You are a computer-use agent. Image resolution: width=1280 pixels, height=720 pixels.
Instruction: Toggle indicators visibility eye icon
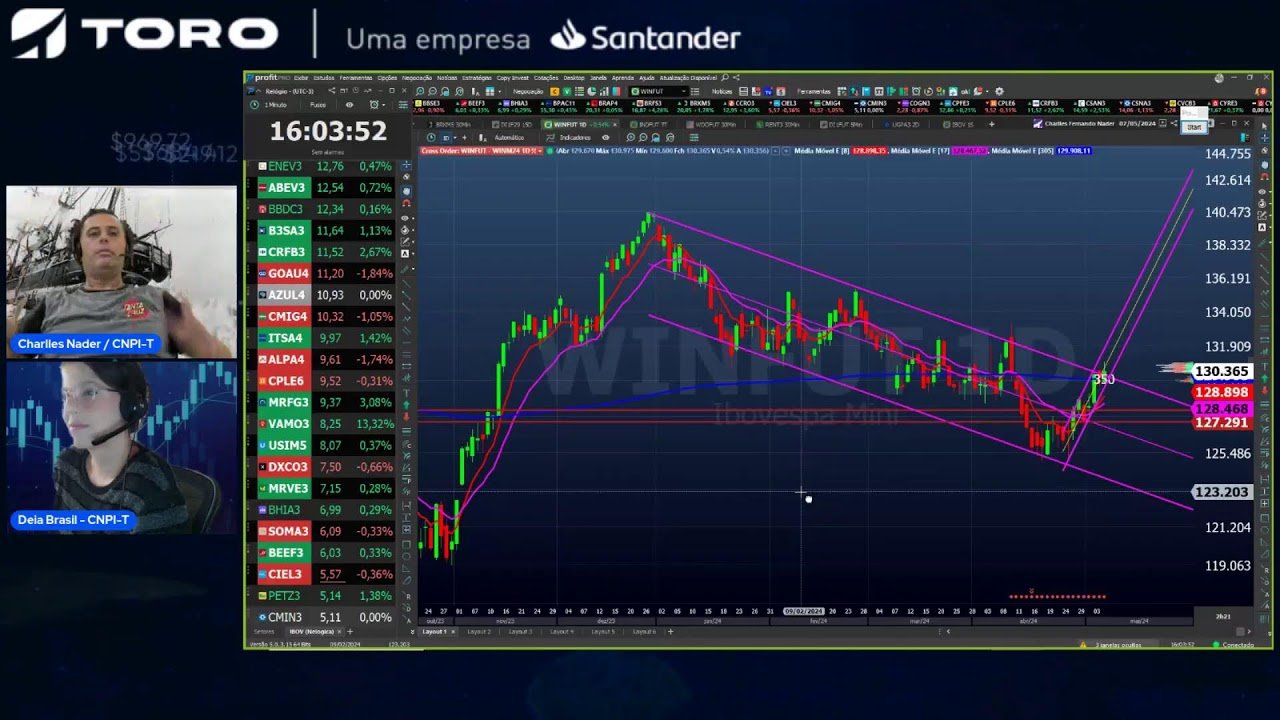tap(605, 137)
